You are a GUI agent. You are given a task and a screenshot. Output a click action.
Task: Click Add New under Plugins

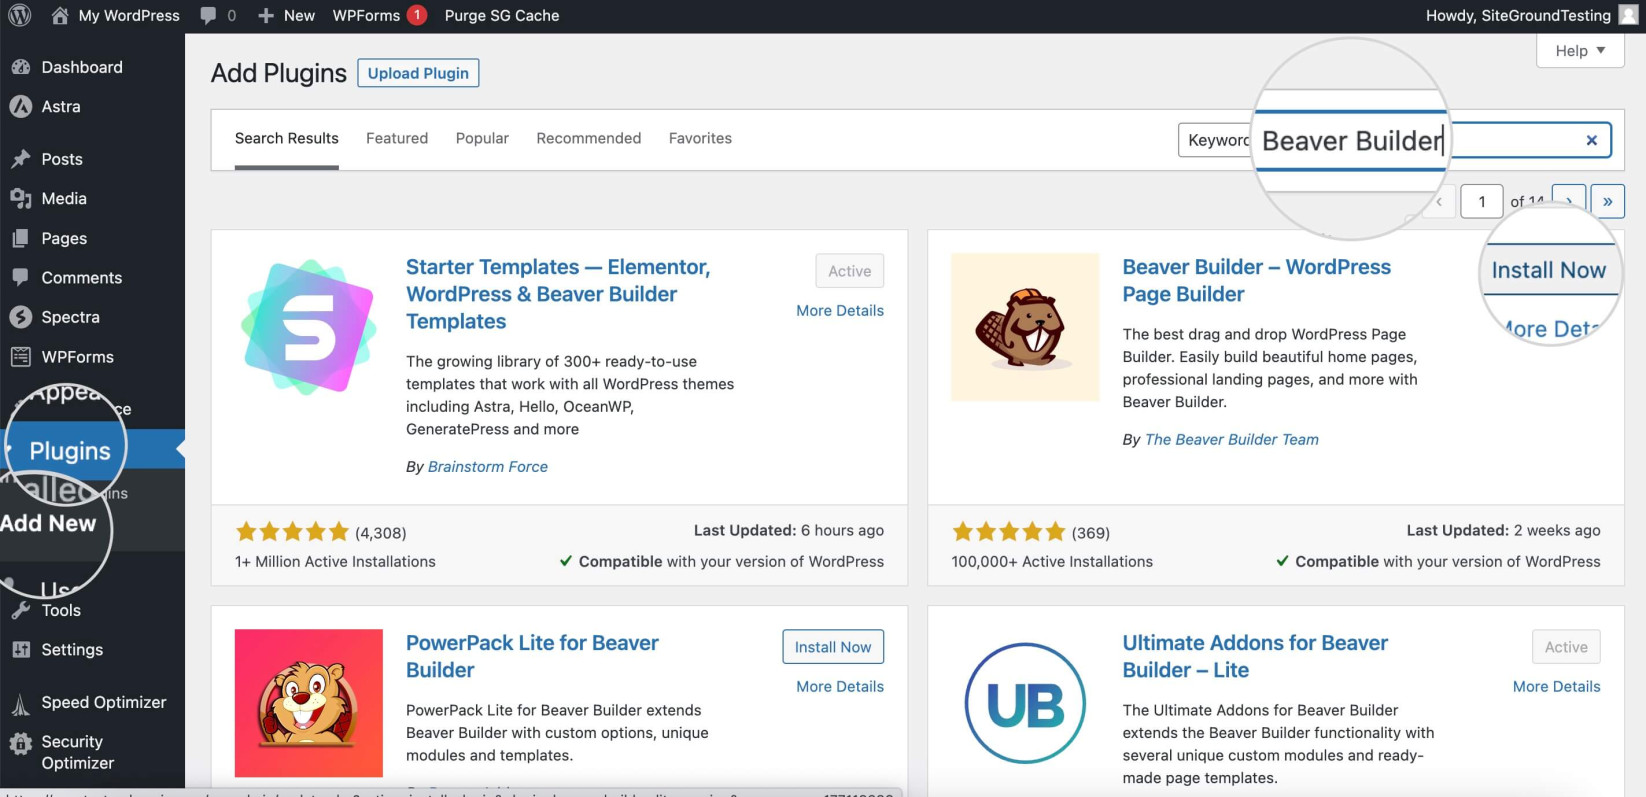point(48,523)
